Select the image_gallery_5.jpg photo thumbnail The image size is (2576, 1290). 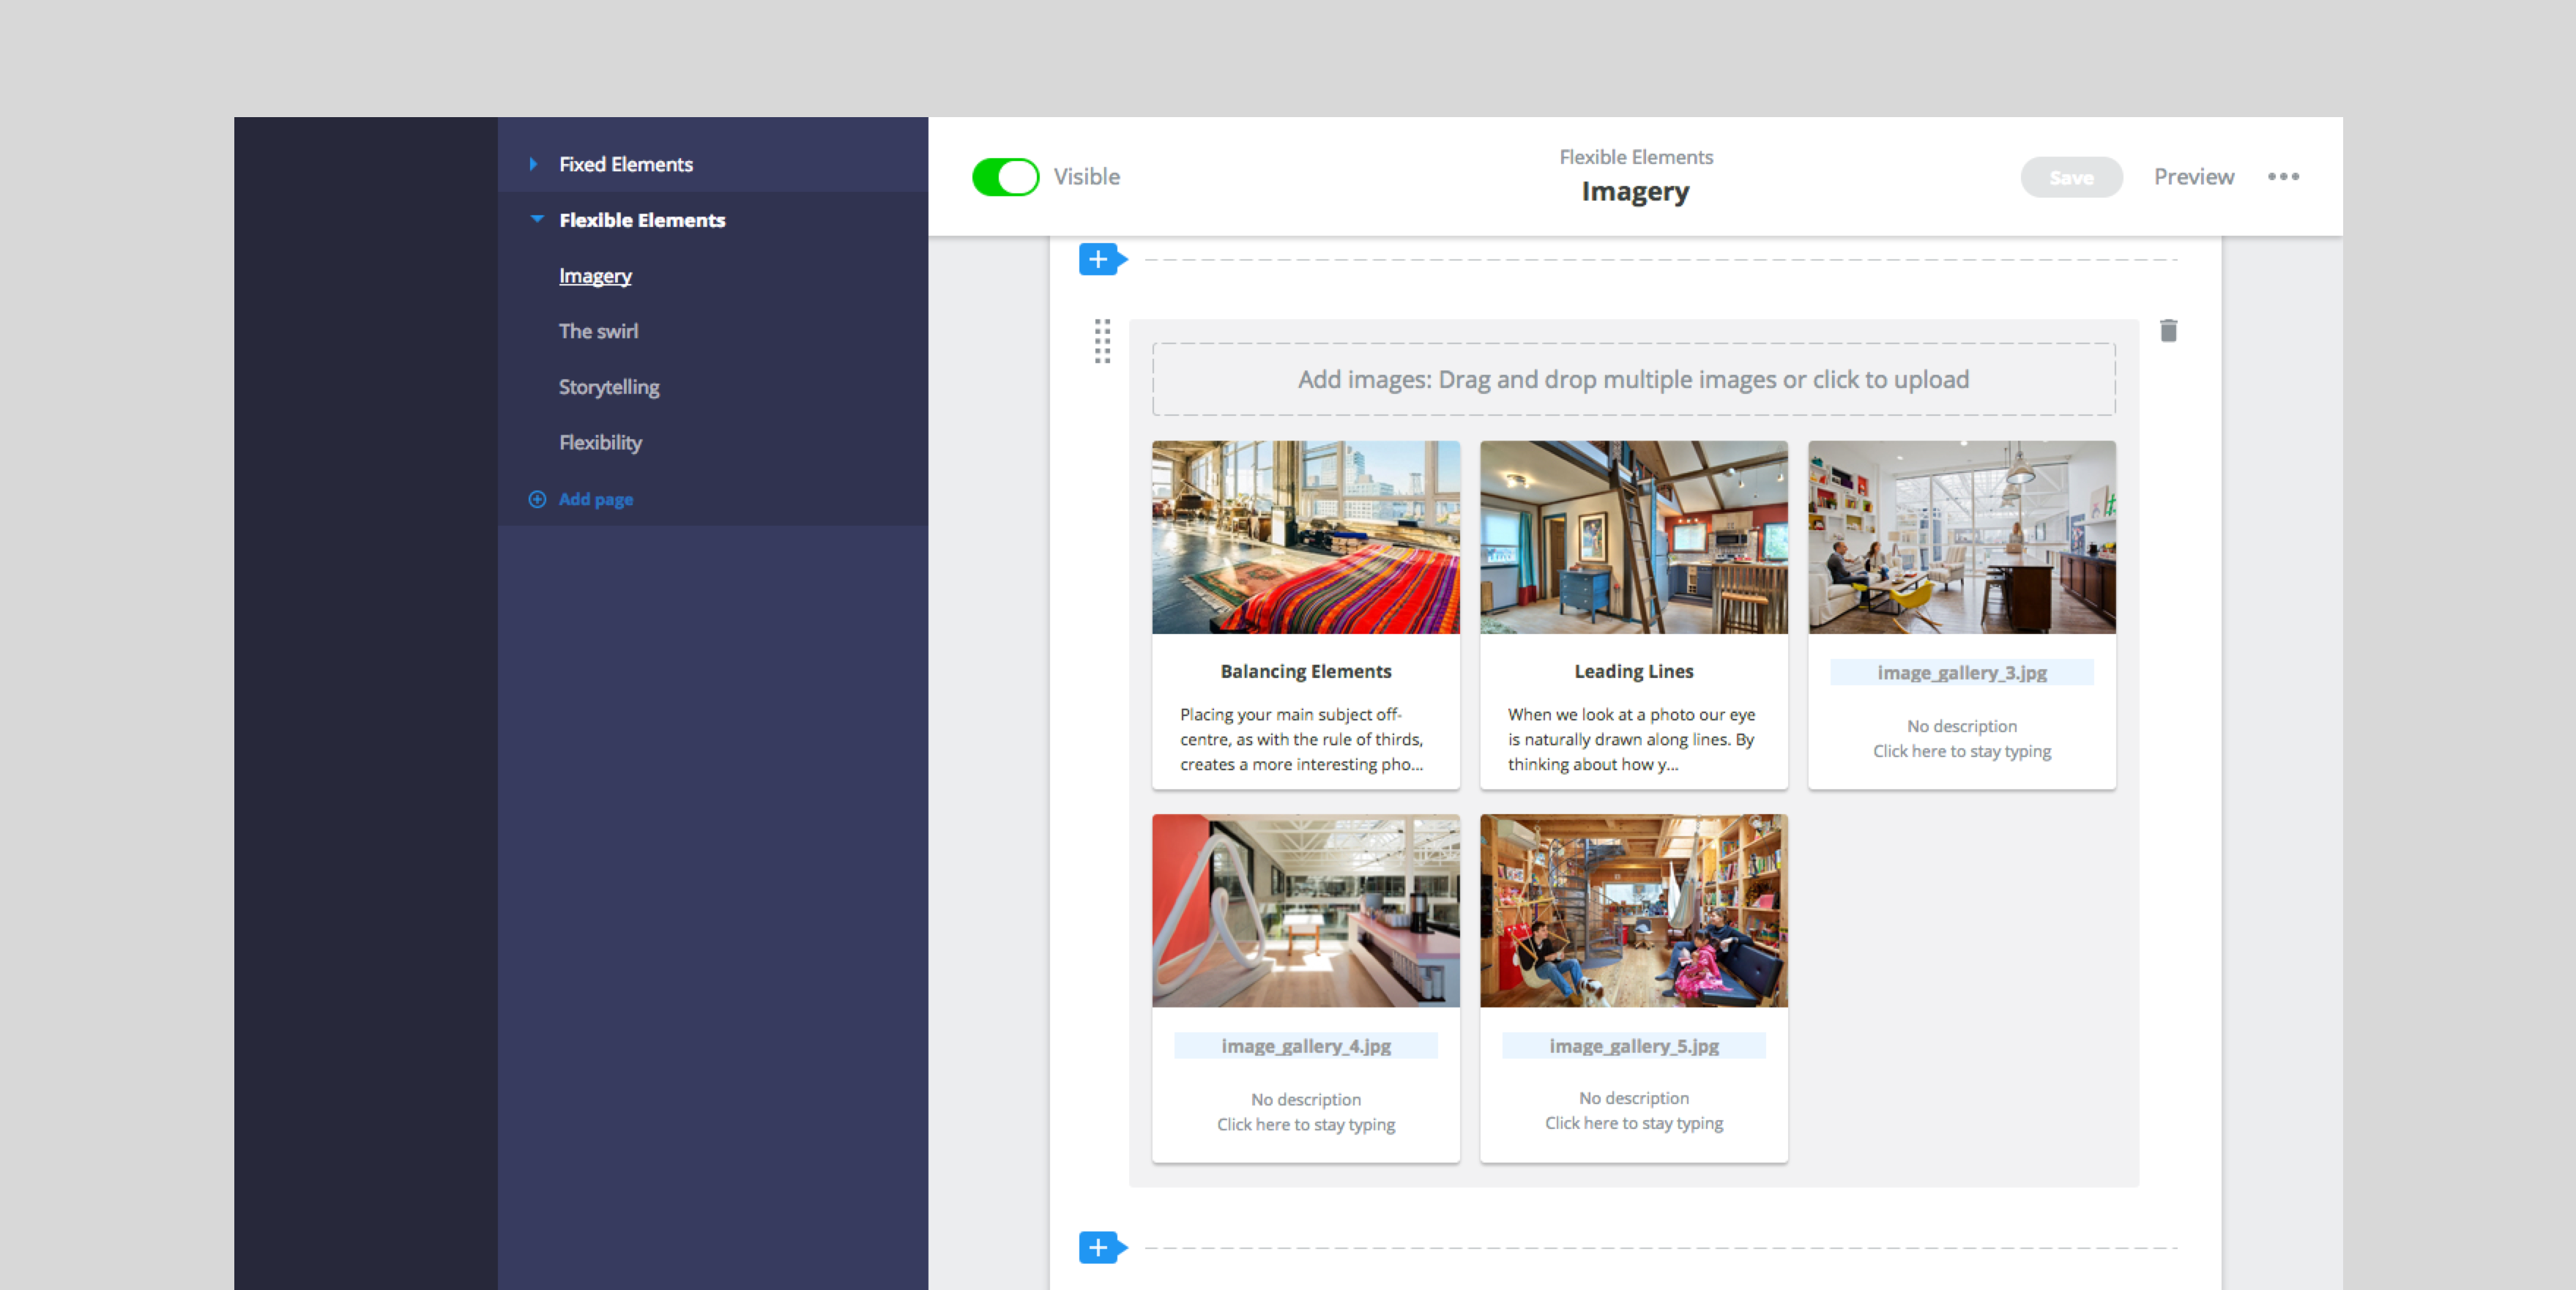point(1633,910)
